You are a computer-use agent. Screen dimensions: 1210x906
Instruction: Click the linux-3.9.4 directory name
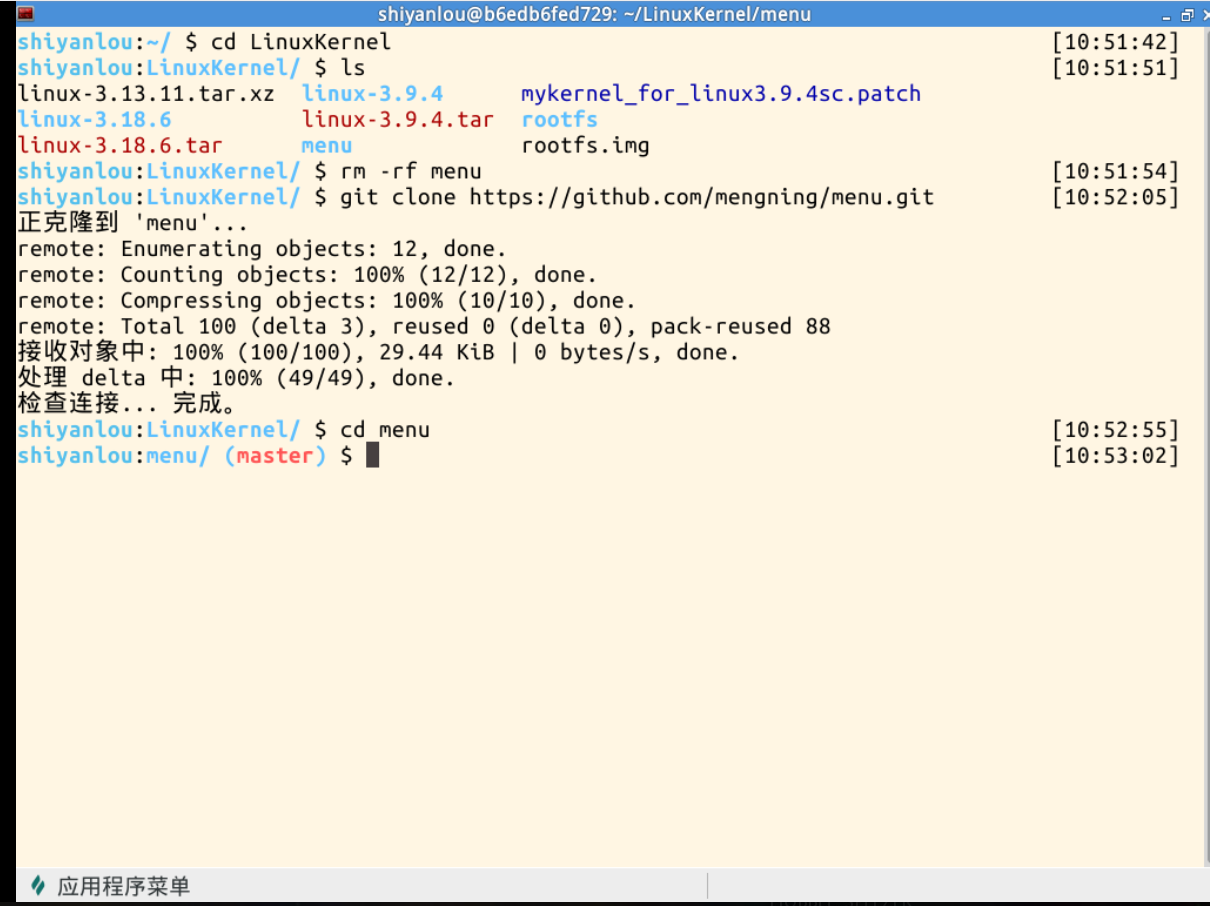(x=372, y=94)
